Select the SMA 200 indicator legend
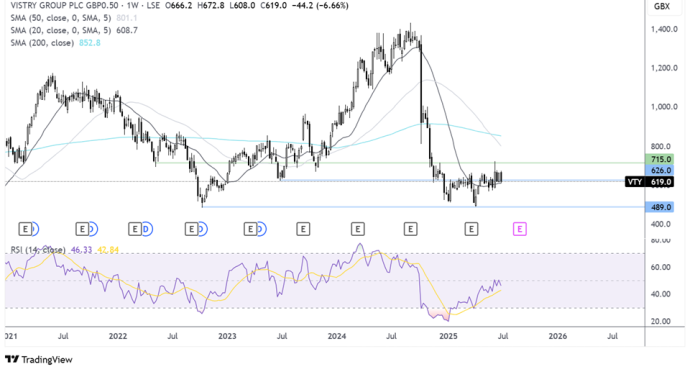 click(55, 43)
